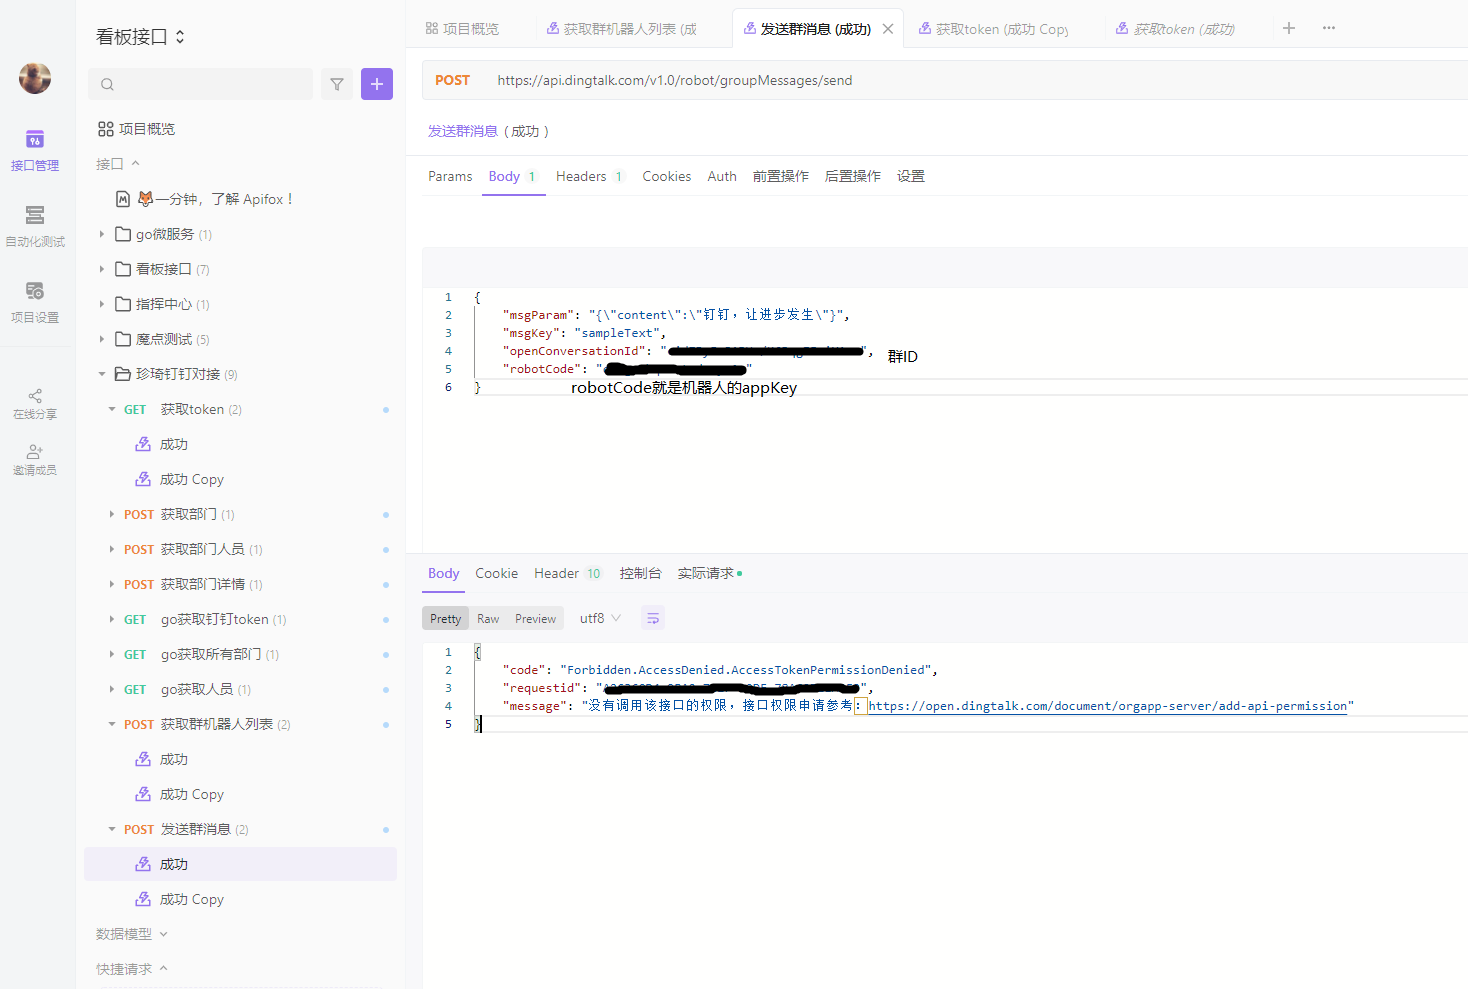Collapse the 珍琦钉钉对接 folder

point(101,374)
